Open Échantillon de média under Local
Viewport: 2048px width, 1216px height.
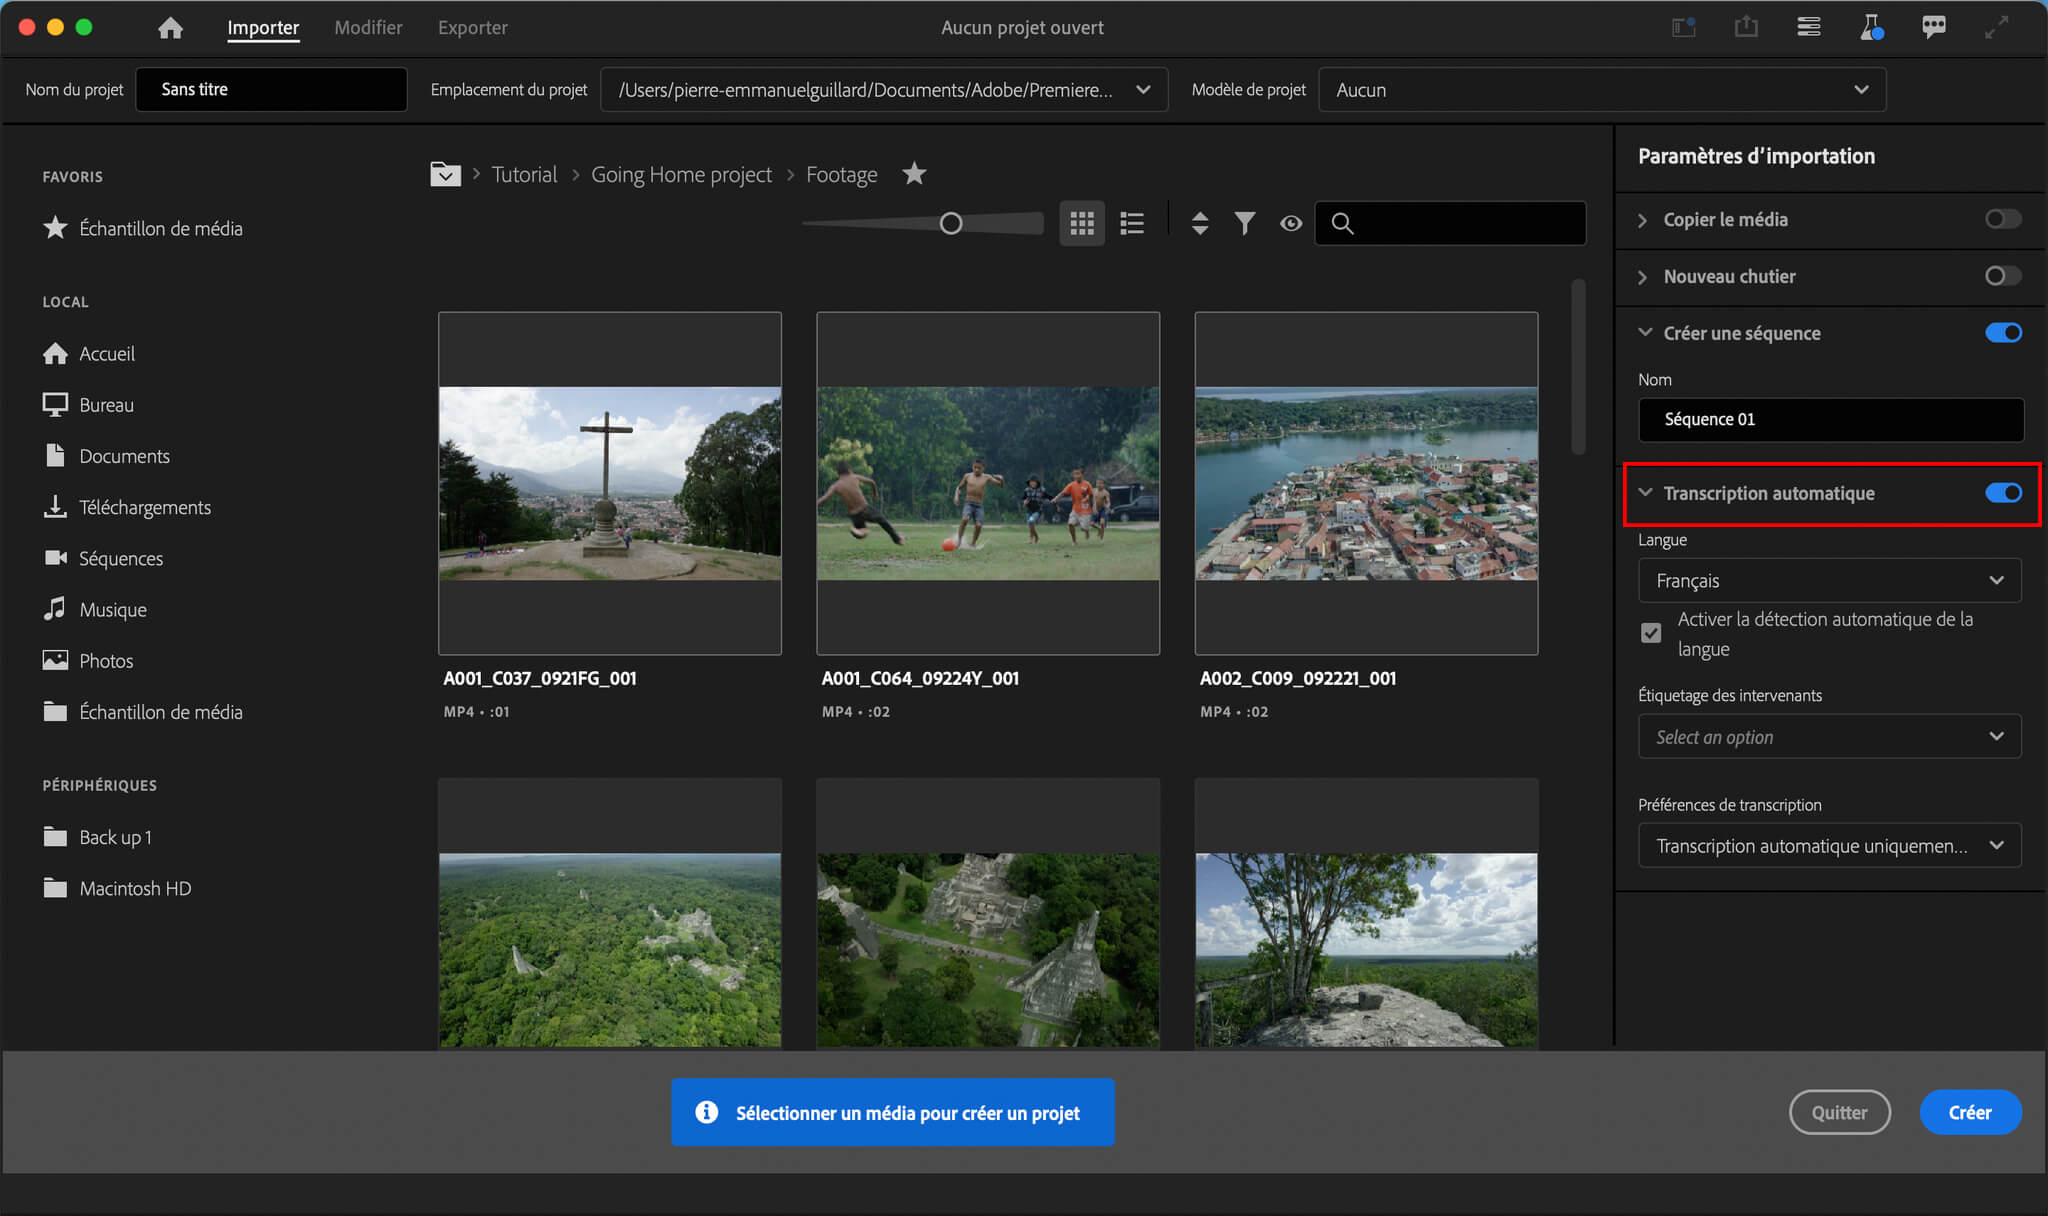pos(142,712)
